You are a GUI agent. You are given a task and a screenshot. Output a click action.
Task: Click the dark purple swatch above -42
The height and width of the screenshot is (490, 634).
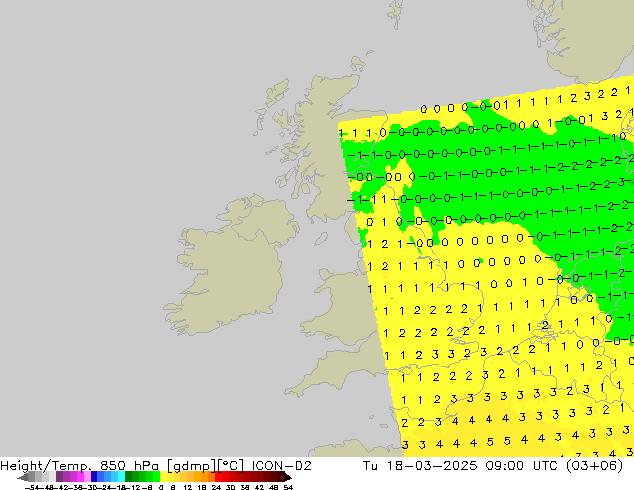click(x=59, y=477)
